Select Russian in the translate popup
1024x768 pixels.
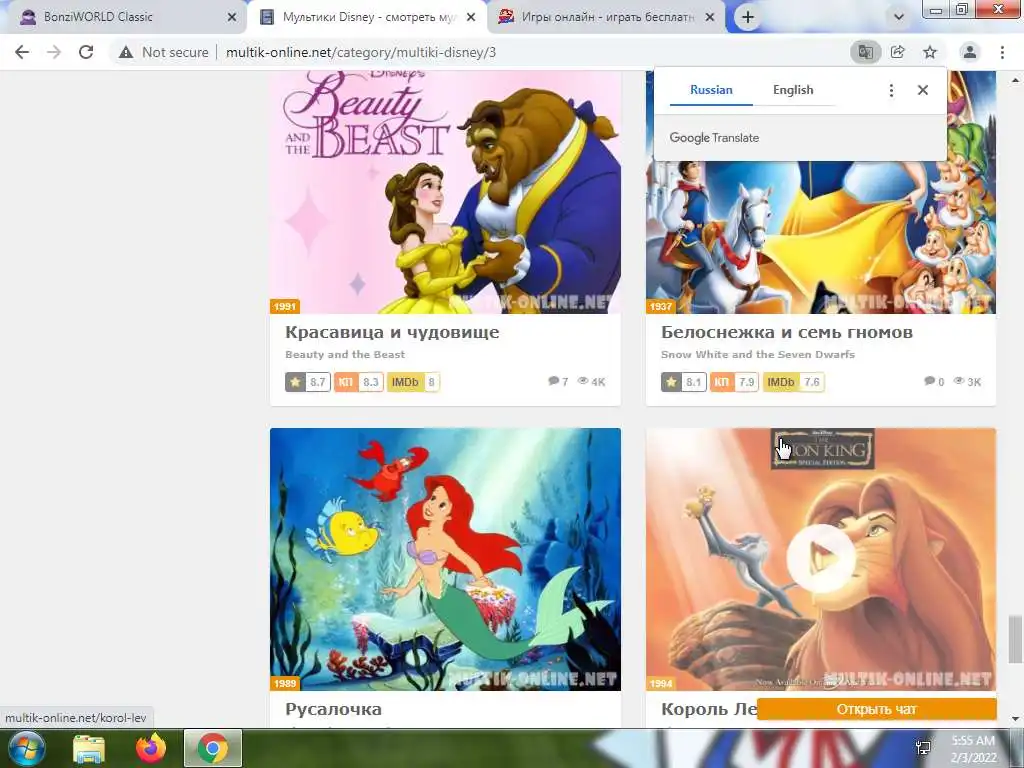click(711, 90)
